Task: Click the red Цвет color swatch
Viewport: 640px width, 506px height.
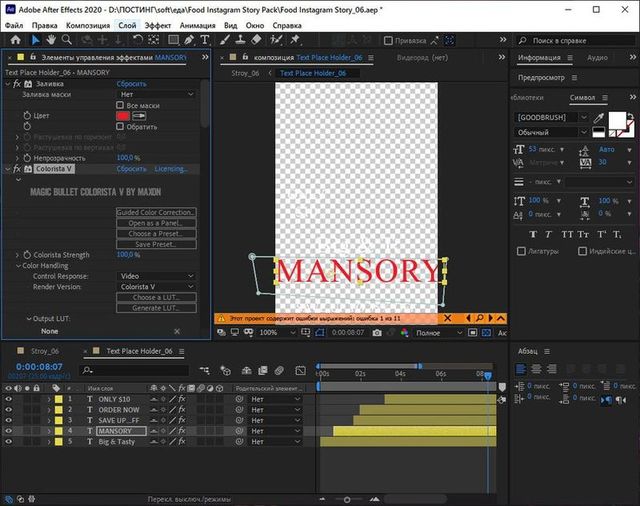Action: tap(123, 116)
